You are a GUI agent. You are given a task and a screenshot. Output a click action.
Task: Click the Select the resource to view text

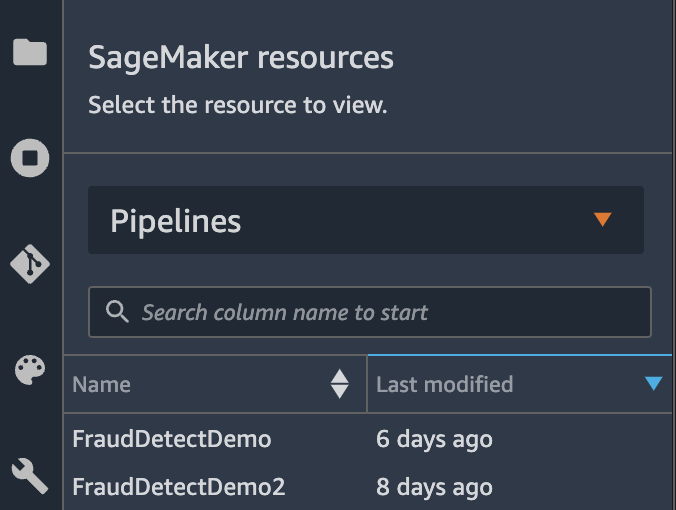[x=238, y=105]
